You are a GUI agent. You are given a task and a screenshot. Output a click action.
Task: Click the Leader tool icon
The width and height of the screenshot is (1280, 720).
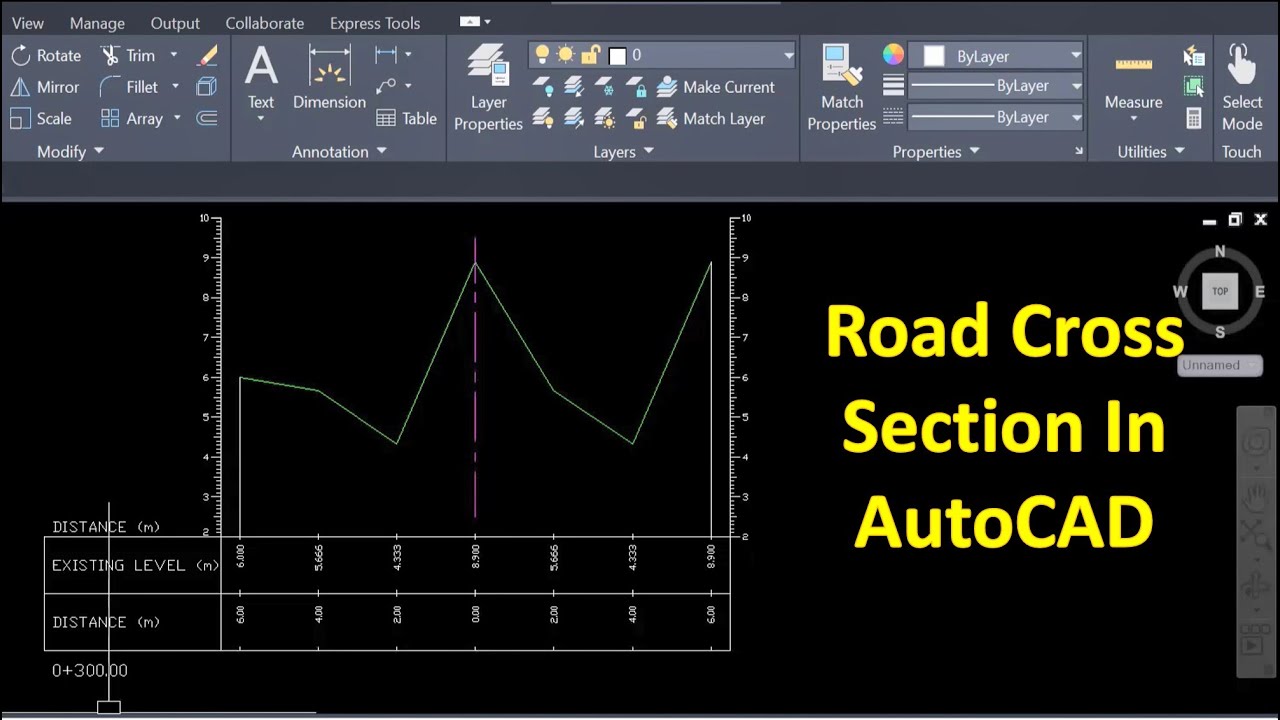click(x=386, y=86)
